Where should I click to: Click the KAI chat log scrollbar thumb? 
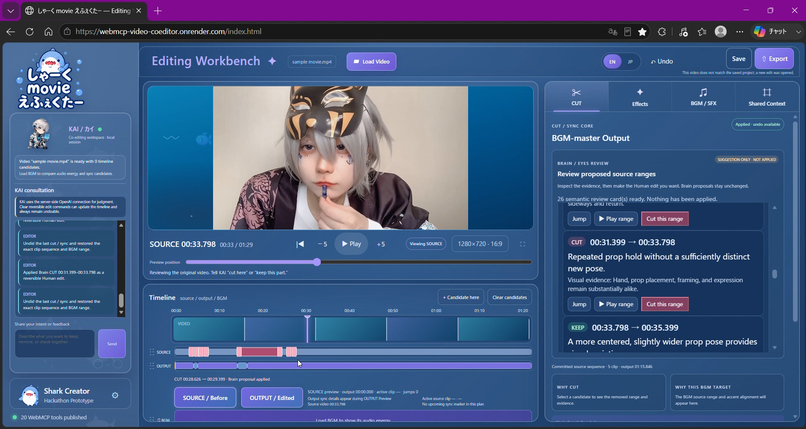[121, 300]
